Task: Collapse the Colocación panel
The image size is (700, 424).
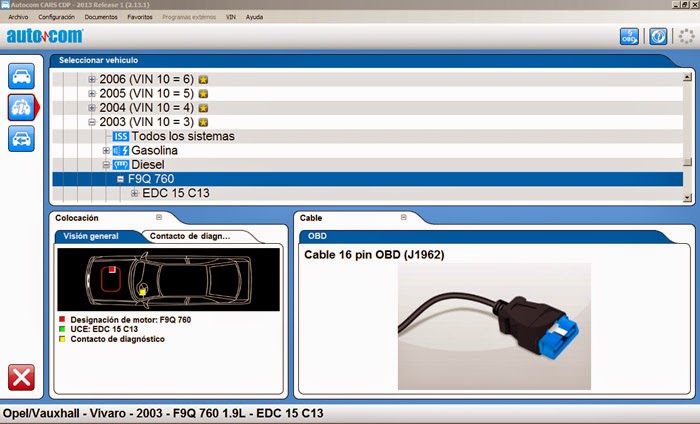Action: tap(159, 217)
